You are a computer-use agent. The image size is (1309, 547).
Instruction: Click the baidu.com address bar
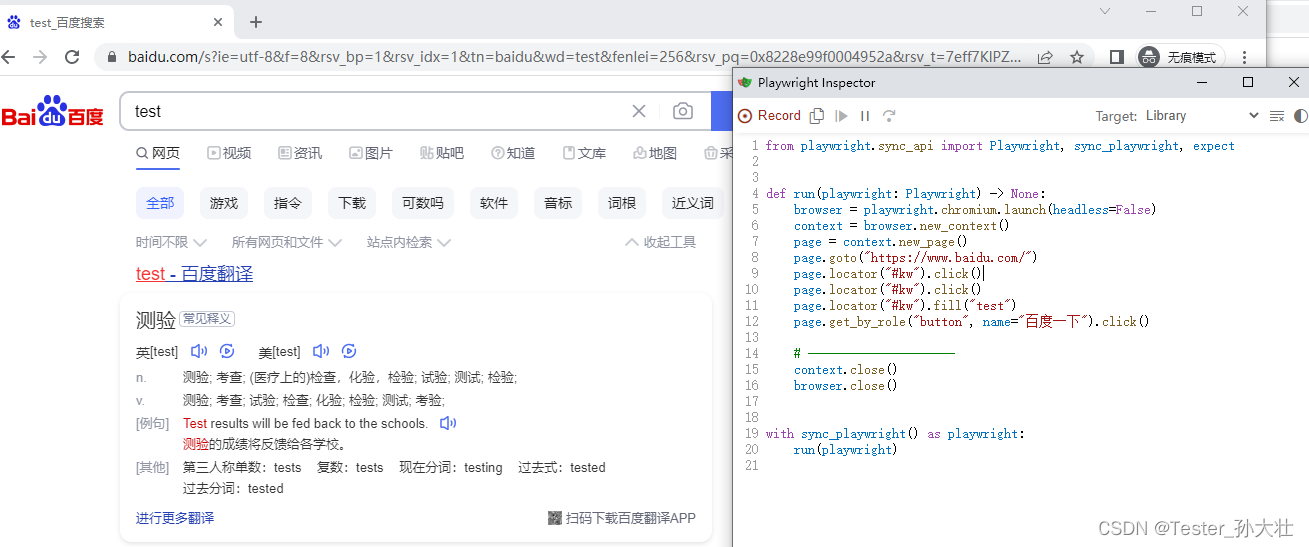pyautogui.click(x=575, y=57)
